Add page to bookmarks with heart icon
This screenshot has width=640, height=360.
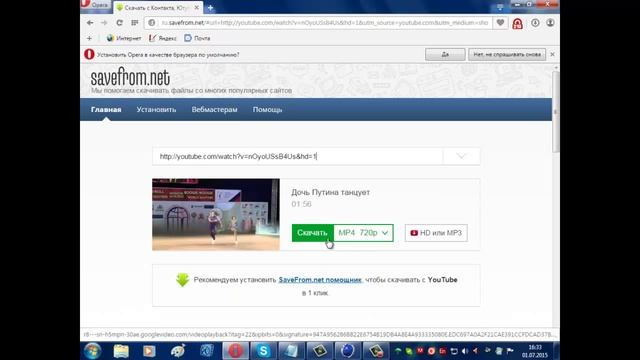500,23
